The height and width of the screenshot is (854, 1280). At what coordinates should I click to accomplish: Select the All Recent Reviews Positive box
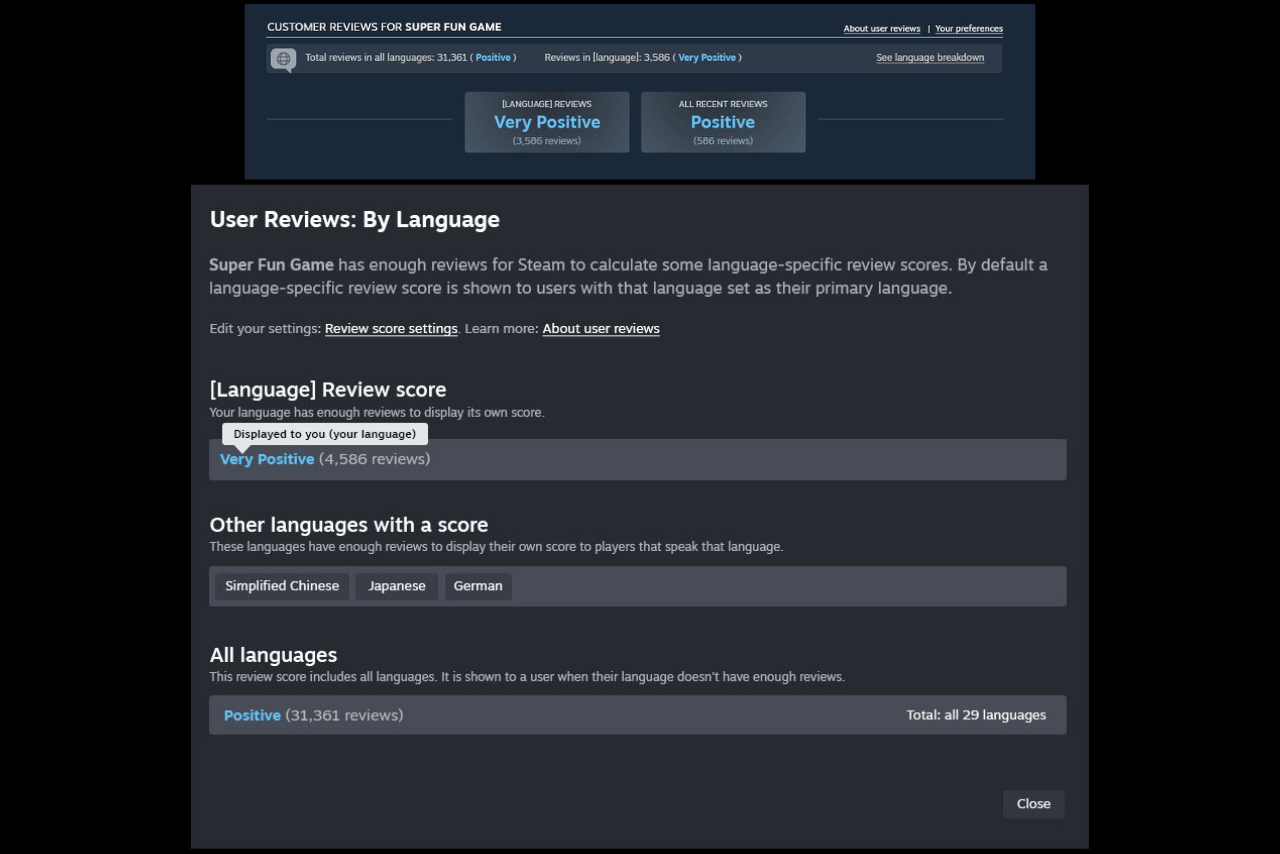723,122
